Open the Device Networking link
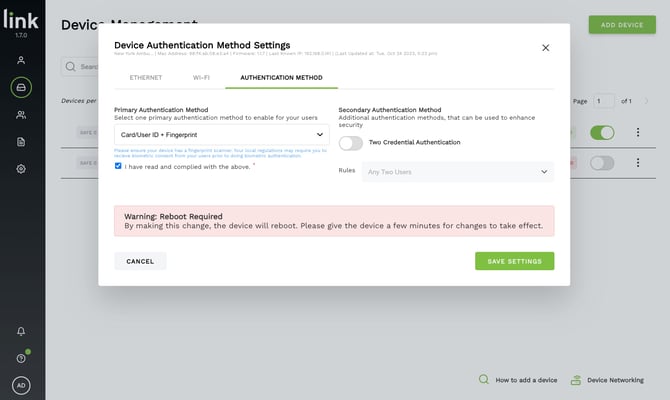This screenshot has height=400, width=670. (x=615, y=380)
